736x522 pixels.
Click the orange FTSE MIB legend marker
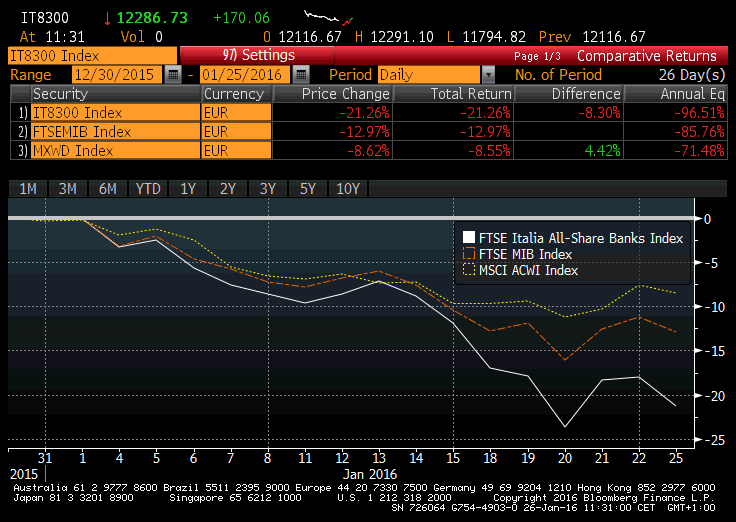tap(468, 254)
